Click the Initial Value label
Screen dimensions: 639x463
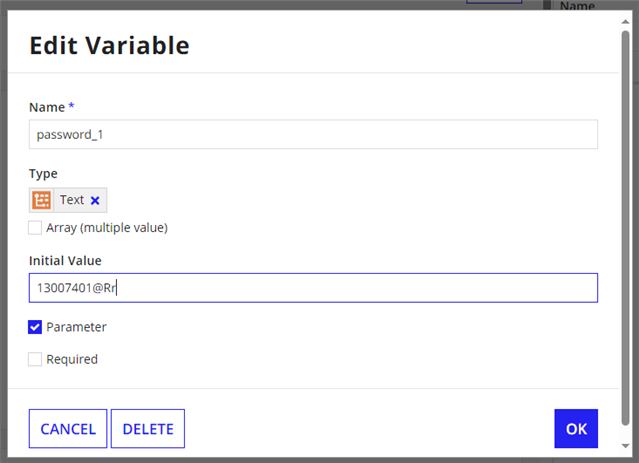click(x=65, y=260)
